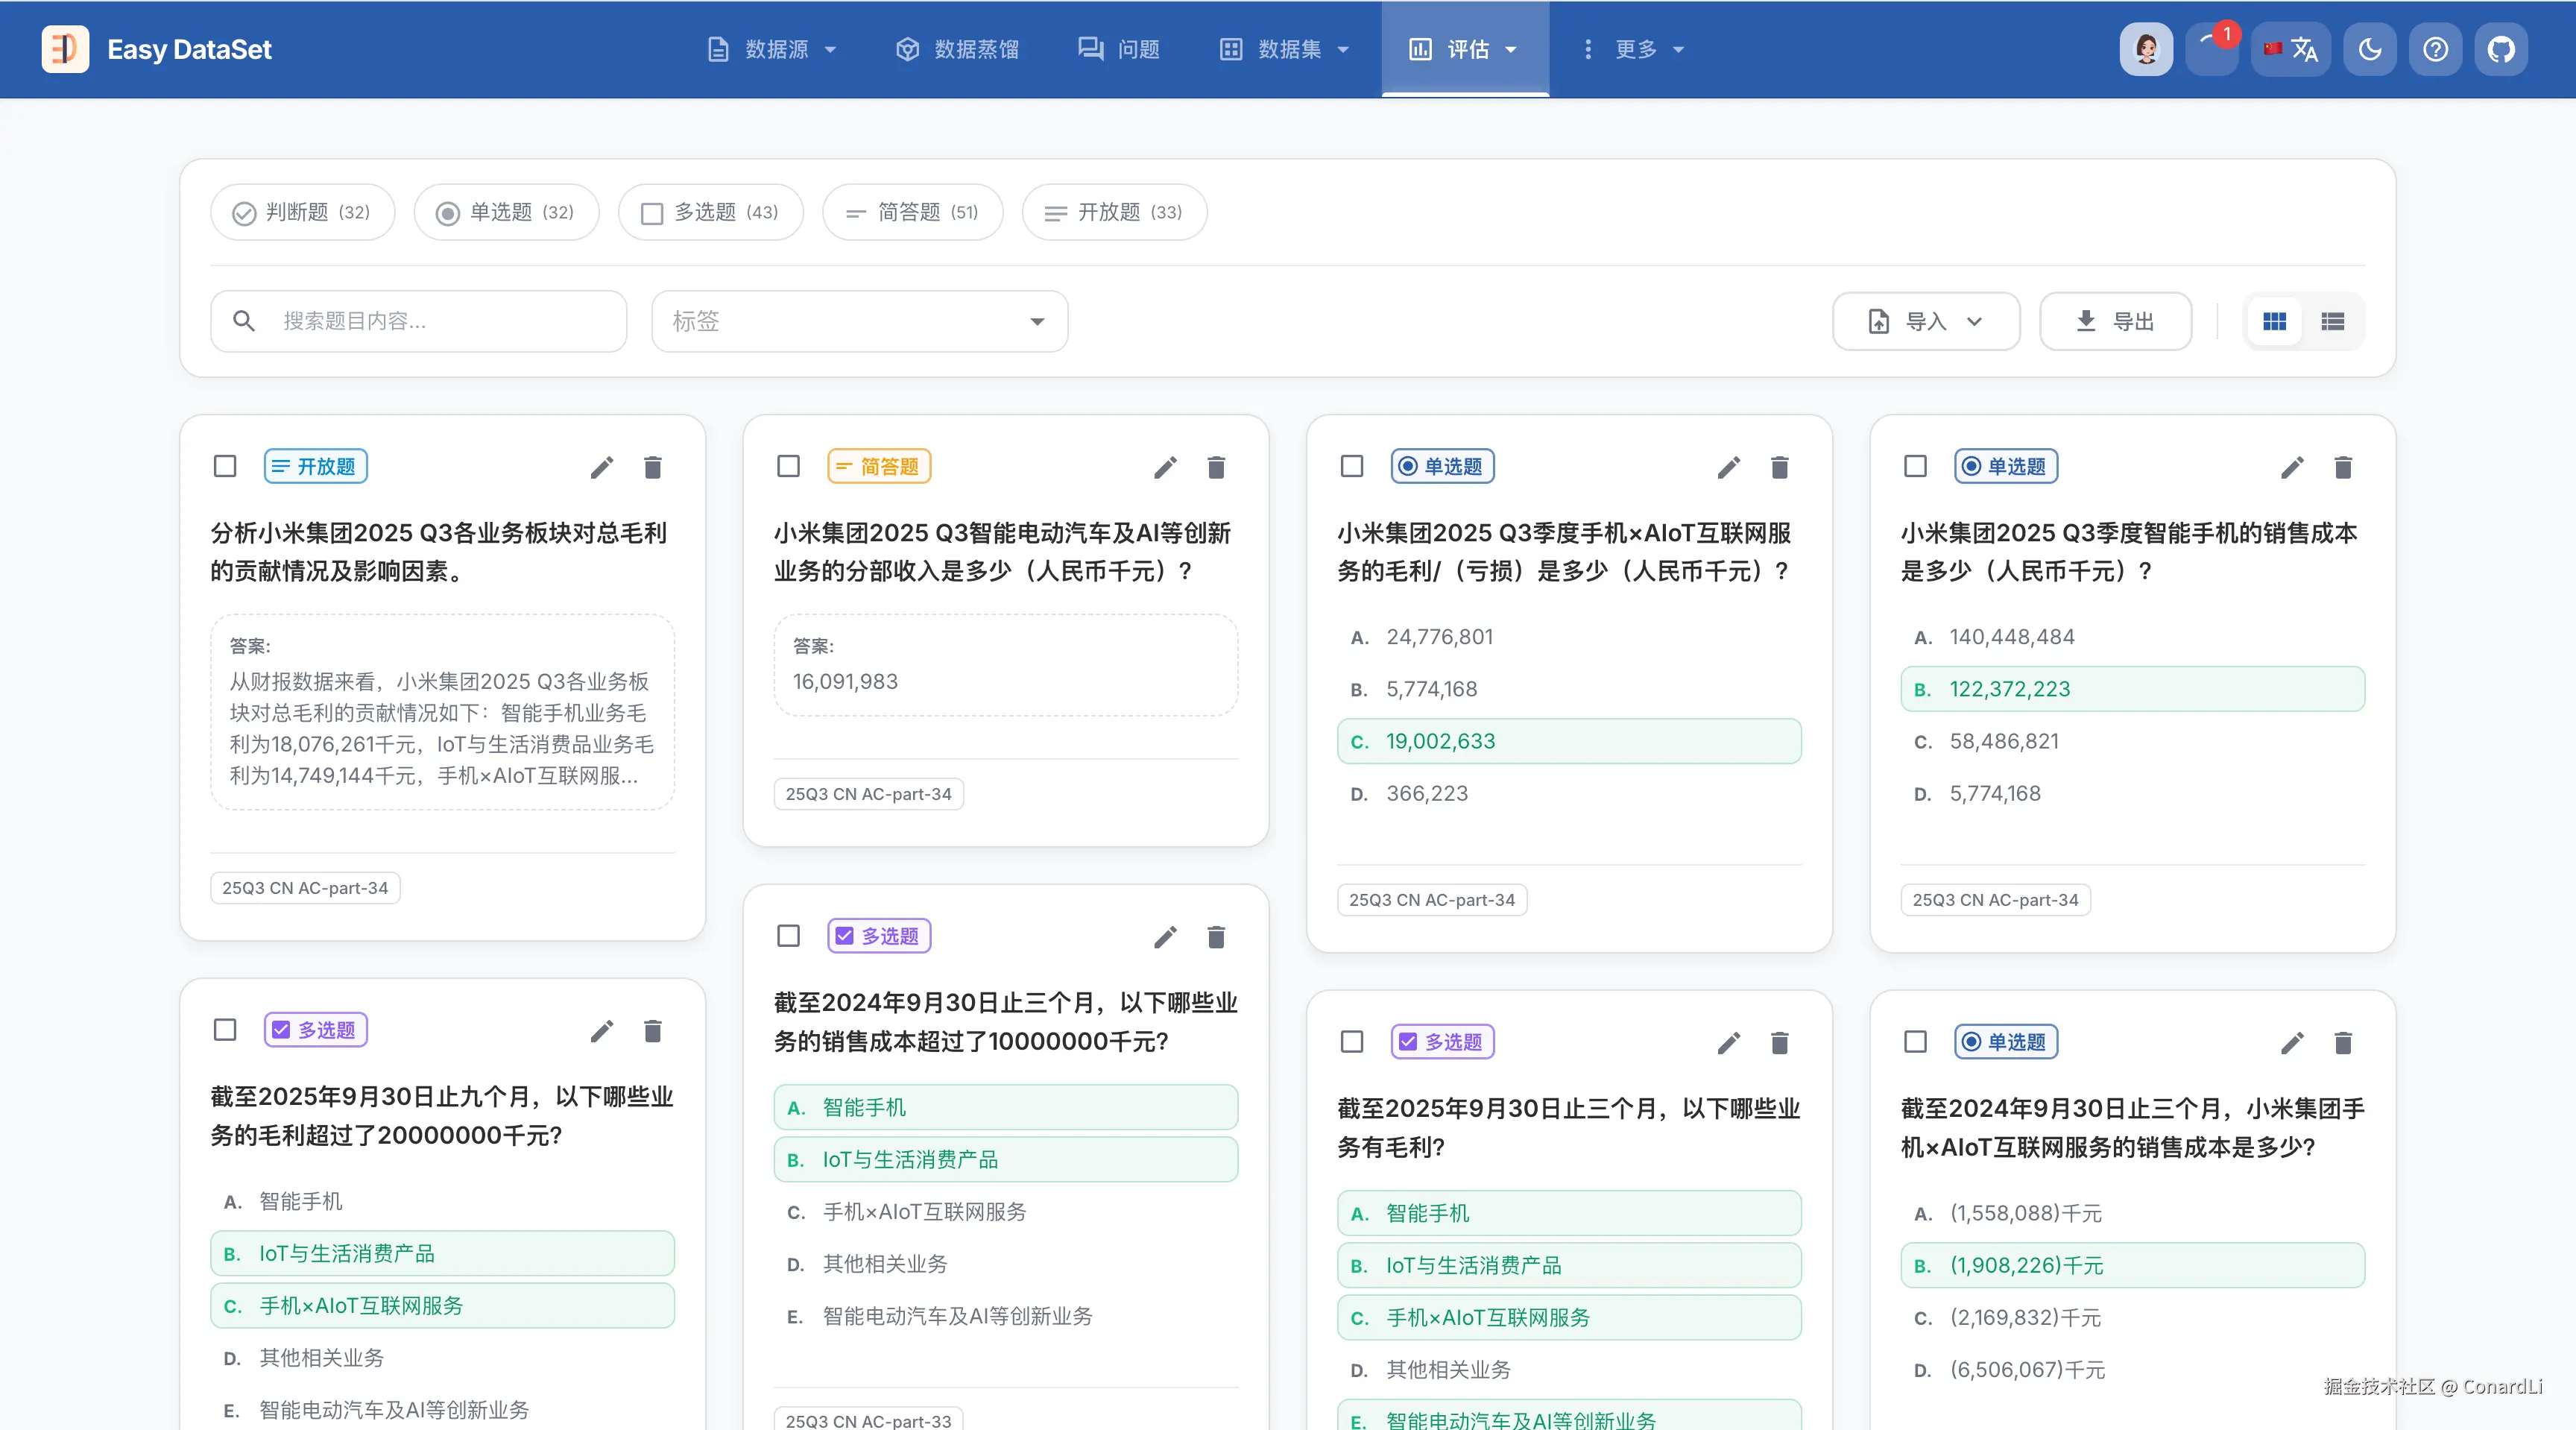This screenshot has height=1430, width=2576.
Task: Click the Easy DataSet logo
Action: [66, 49]
